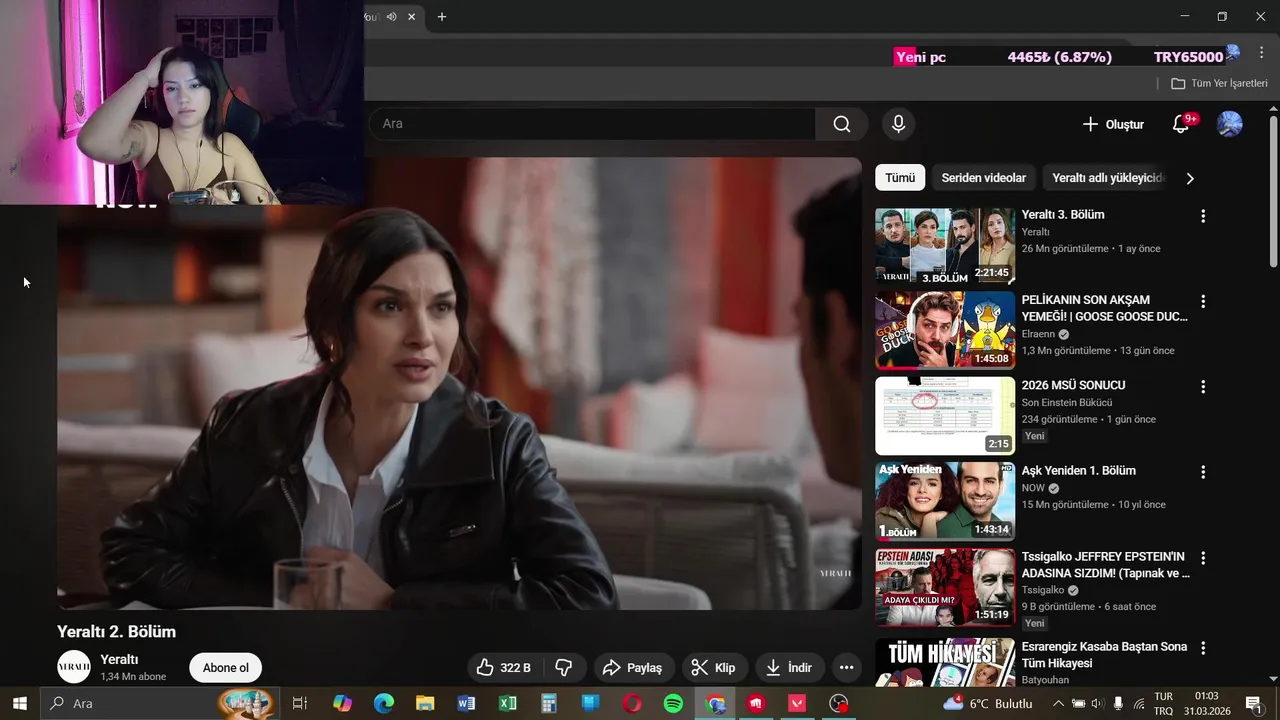Viewport: 1280px width, 720px height.
Task: Open the Yeraltı channel name link
Action: (x=119, y=660)
